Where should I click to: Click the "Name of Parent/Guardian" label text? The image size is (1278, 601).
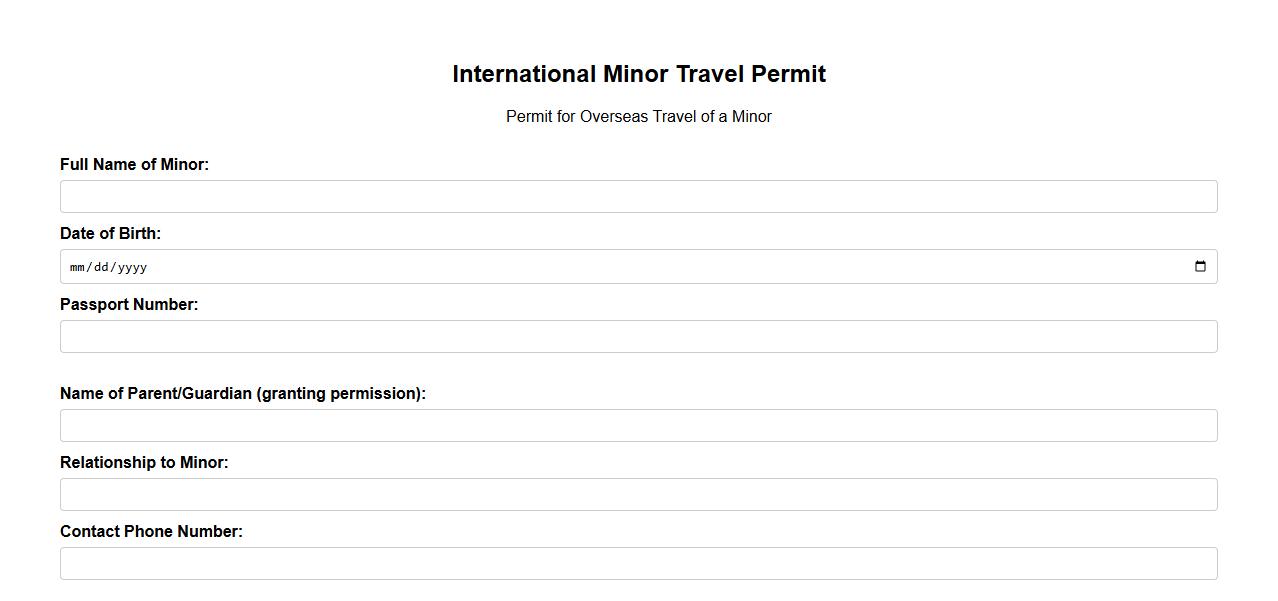(156, 393)
